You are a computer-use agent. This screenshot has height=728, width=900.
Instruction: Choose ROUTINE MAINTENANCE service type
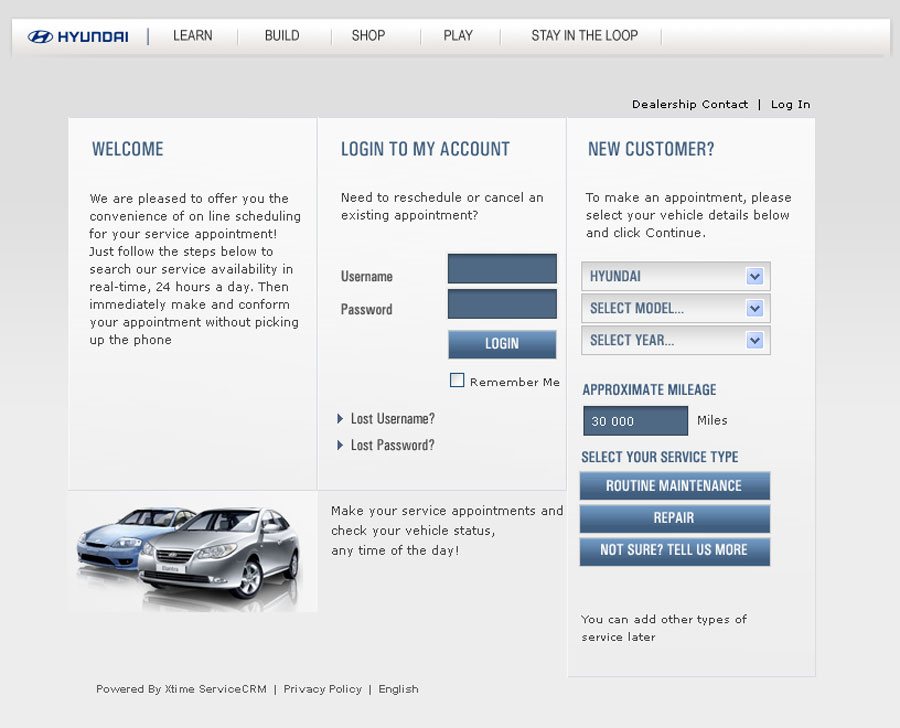coord(674,486)
